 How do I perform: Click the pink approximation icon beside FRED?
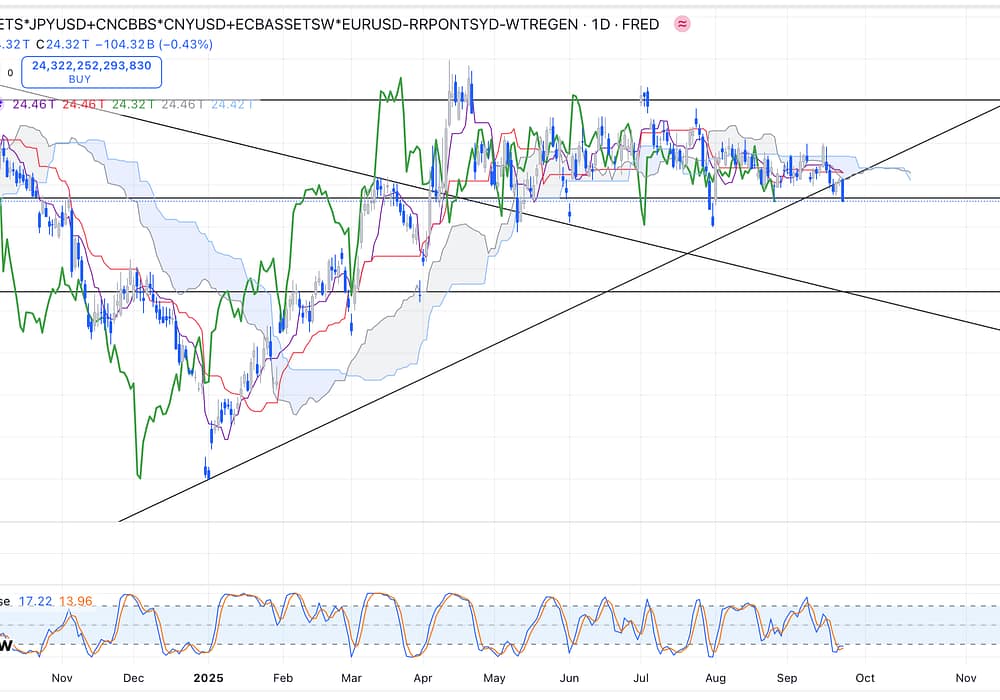pos(682,23)
